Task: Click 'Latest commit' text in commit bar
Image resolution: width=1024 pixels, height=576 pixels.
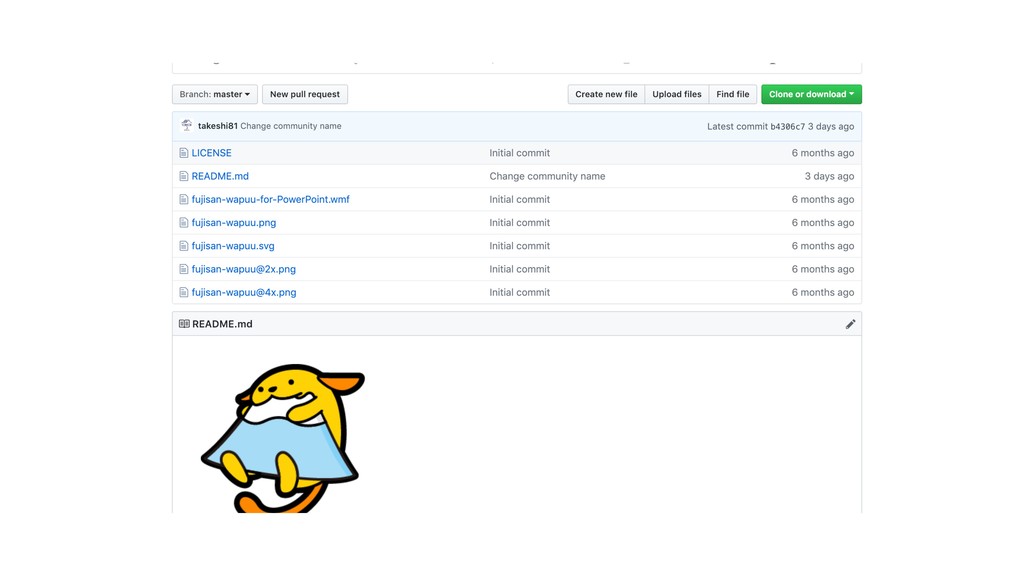Action: tap(737, 127)
